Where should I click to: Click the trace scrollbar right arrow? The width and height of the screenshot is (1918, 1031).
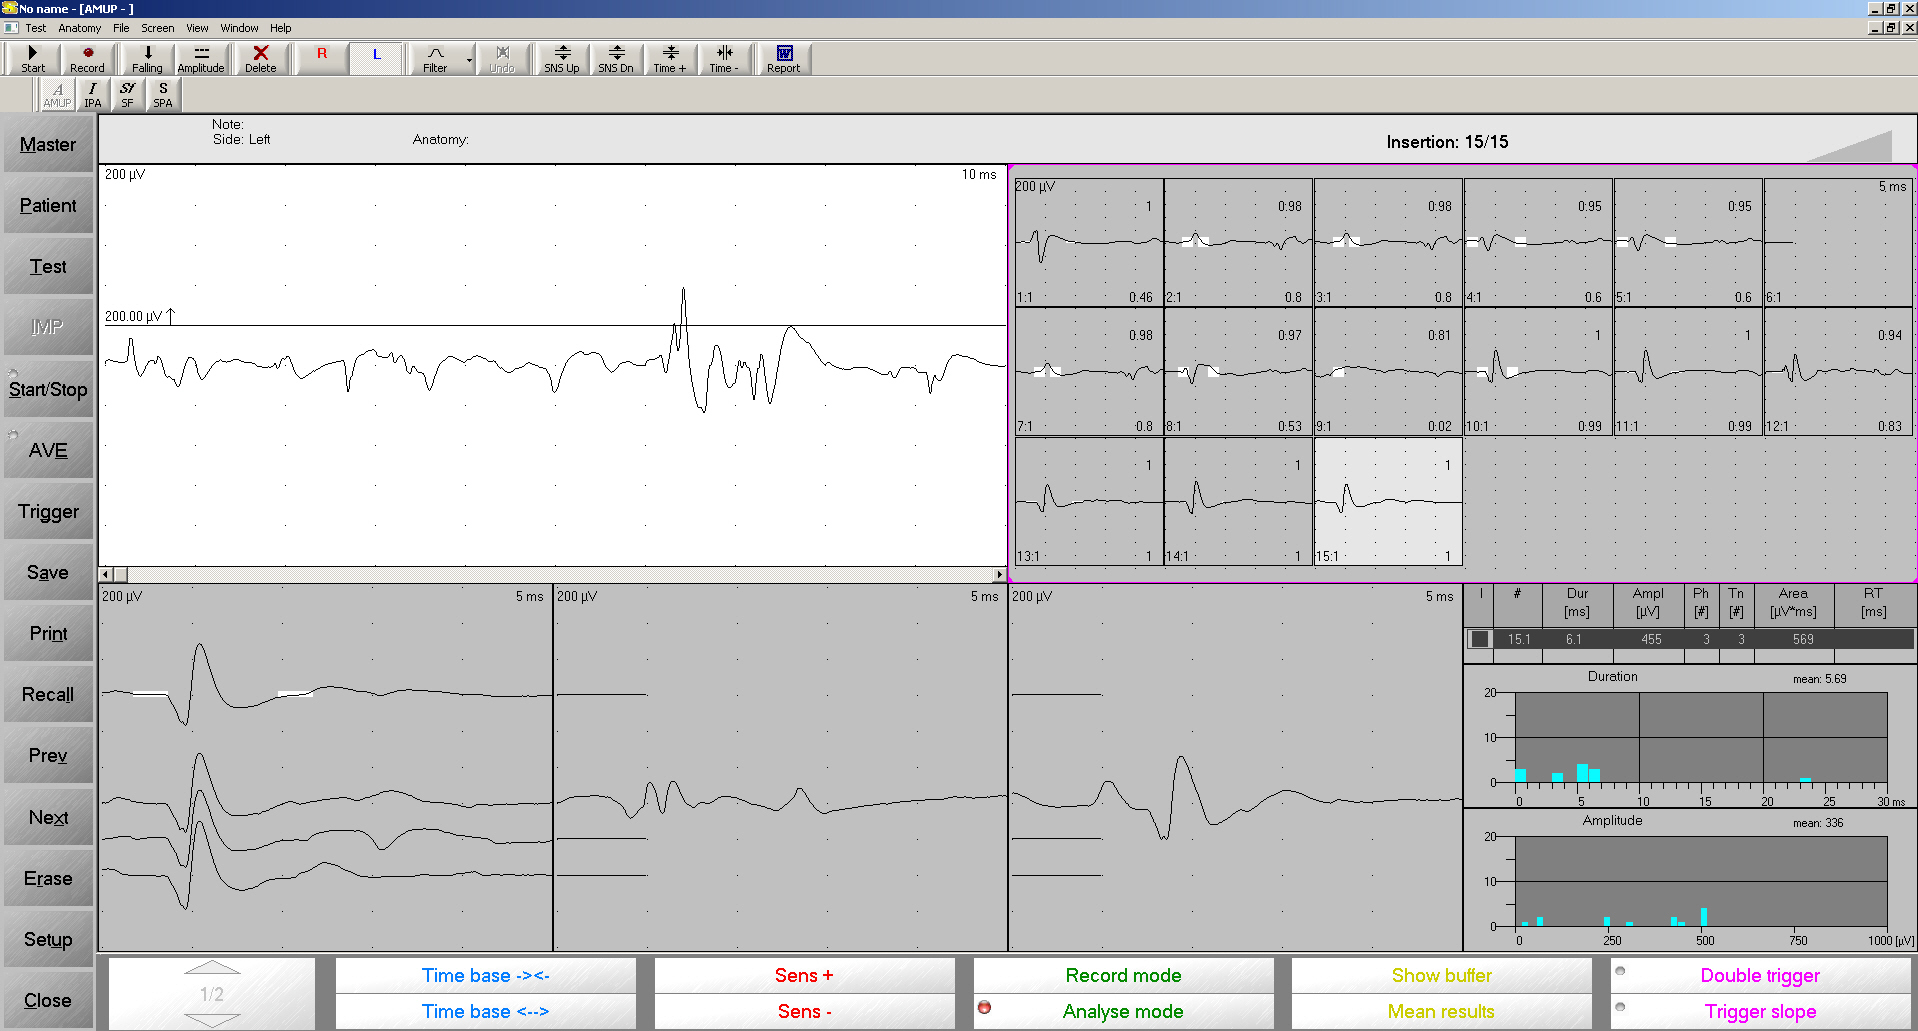(x=999, y=575)
